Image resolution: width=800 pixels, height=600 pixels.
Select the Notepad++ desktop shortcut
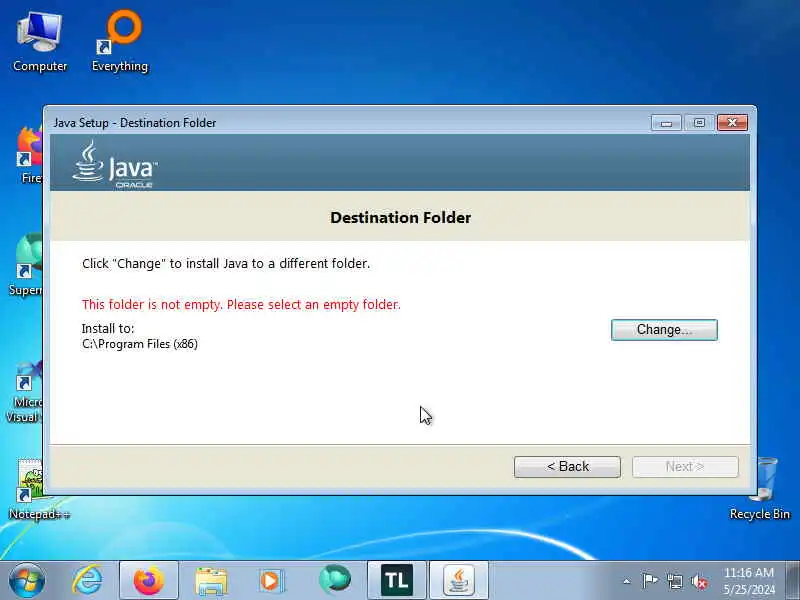32,490
